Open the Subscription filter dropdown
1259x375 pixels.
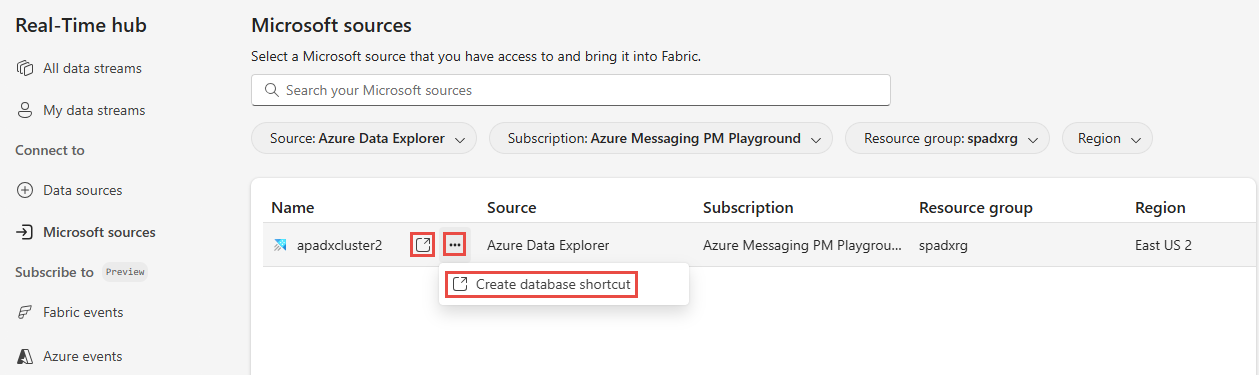(x=661, y=139)
